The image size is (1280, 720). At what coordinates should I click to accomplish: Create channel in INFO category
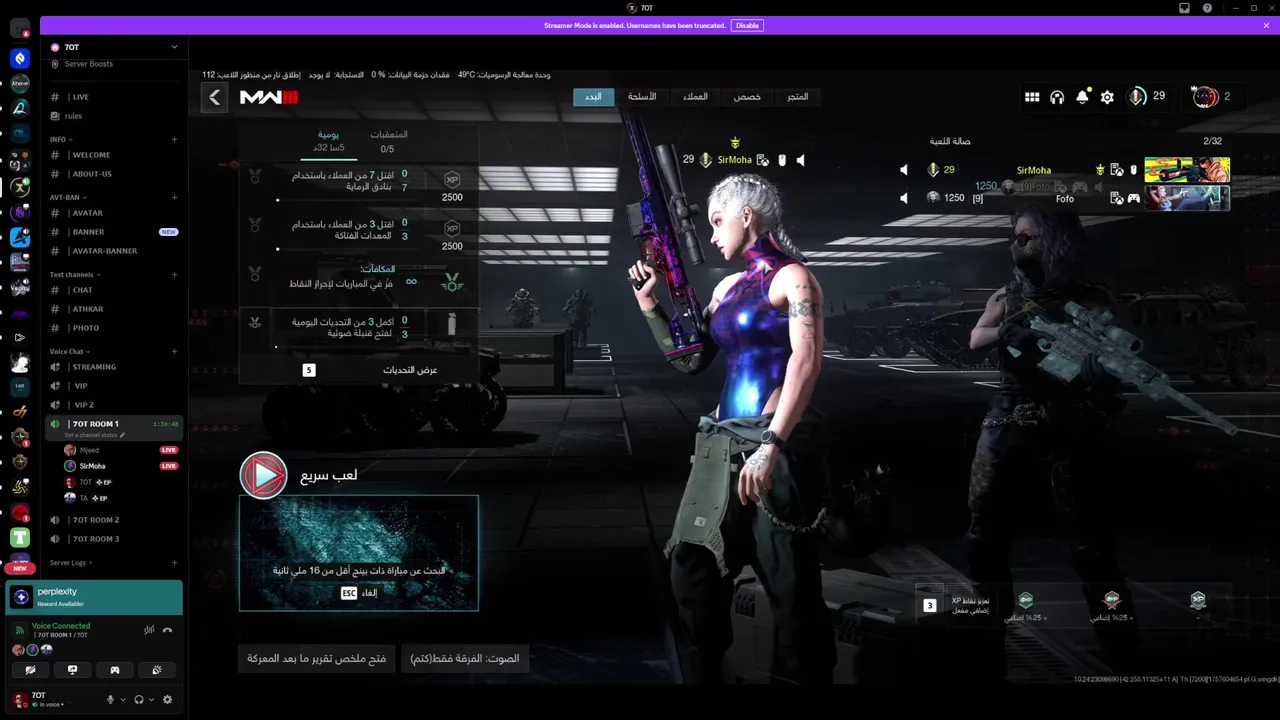pos(175,140)
